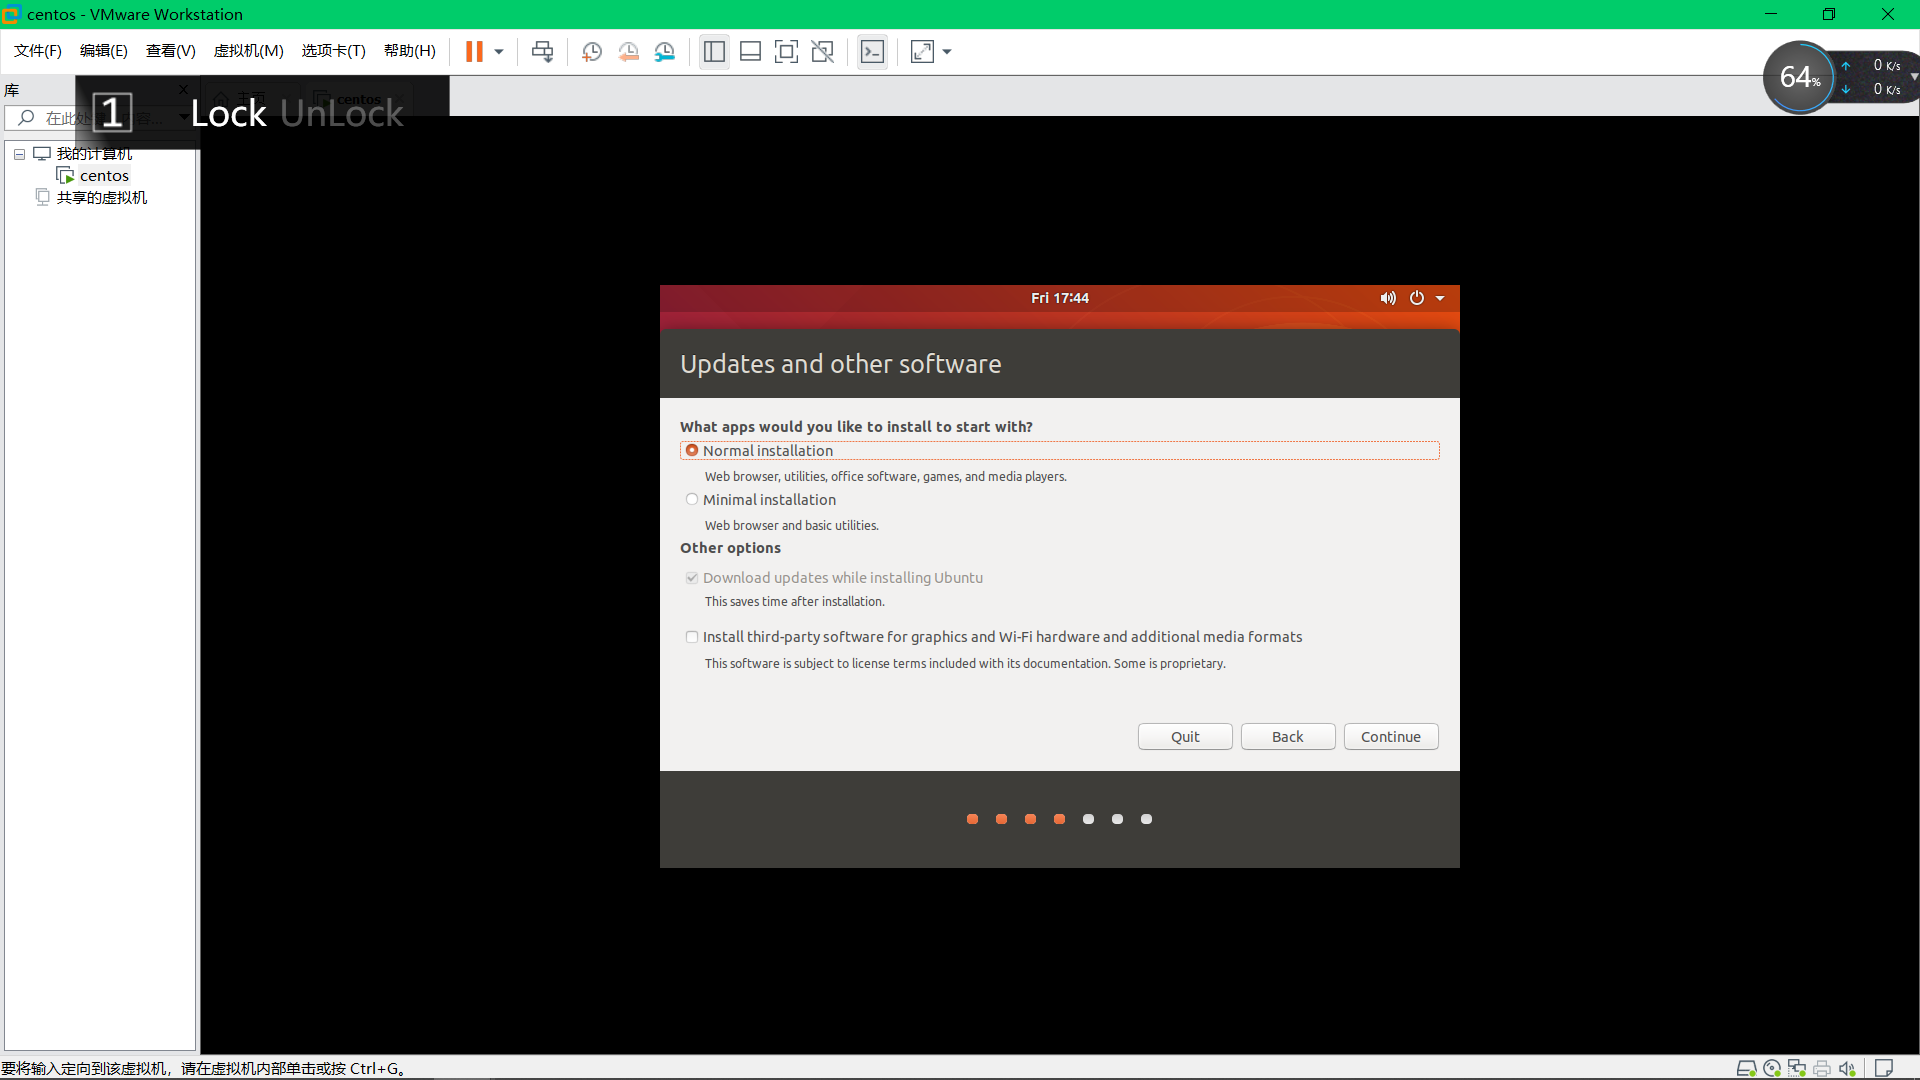Revert the virtual machine to its snapshot

tap(628, 52)
